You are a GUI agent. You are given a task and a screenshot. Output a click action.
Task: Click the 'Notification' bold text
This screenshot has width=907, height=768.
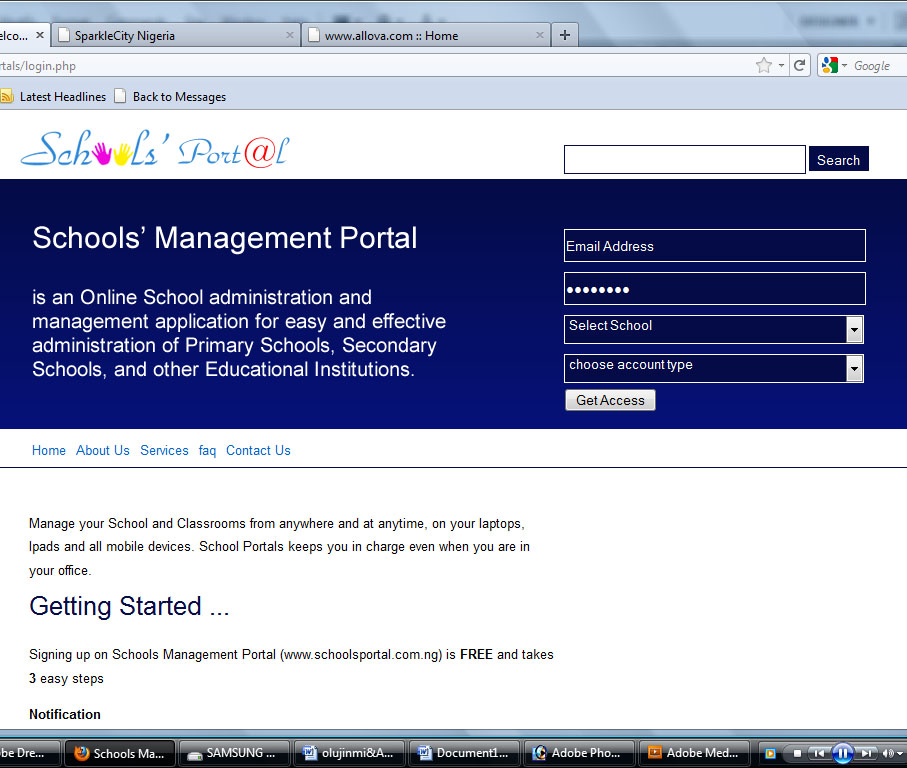[x=65, y=714]
